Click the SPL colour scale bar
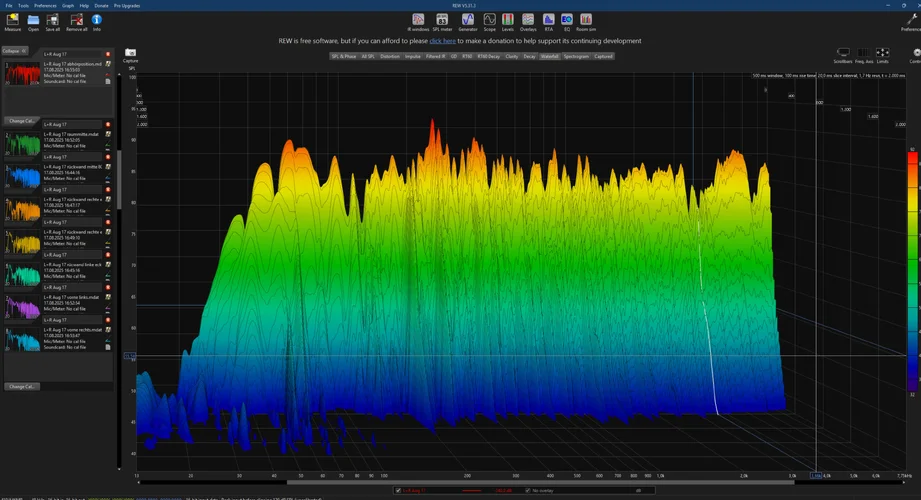921x500 pixels. pos(911,270)
